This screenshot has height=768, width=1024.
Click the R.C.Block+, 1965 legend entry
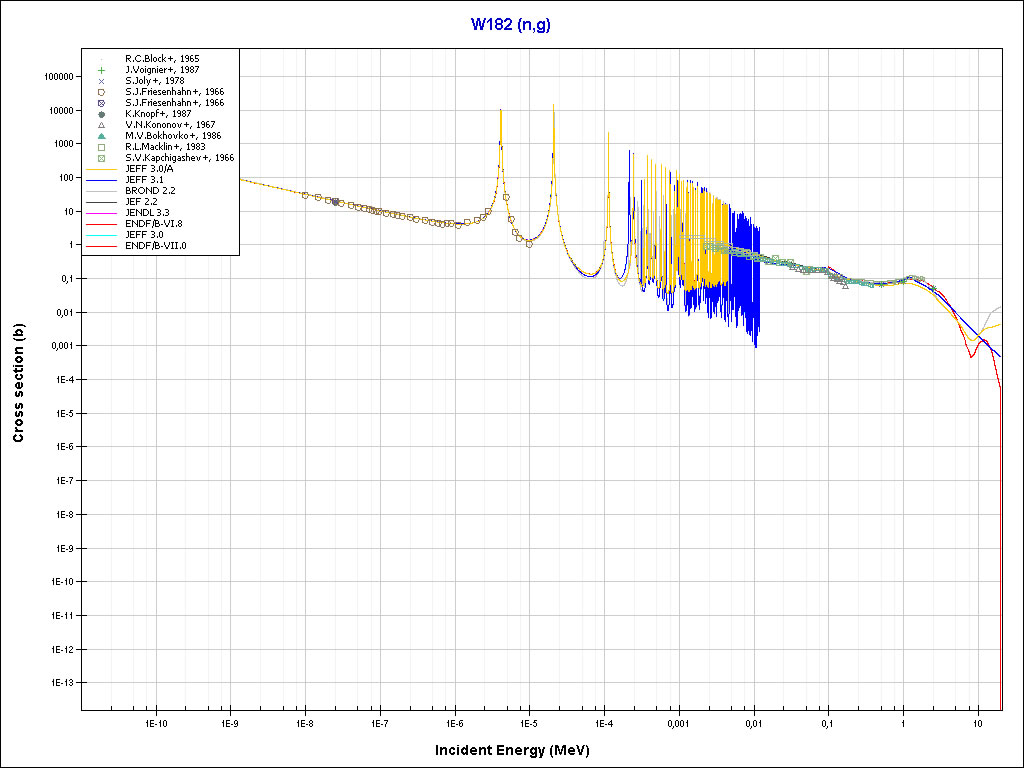pos(162,59)
